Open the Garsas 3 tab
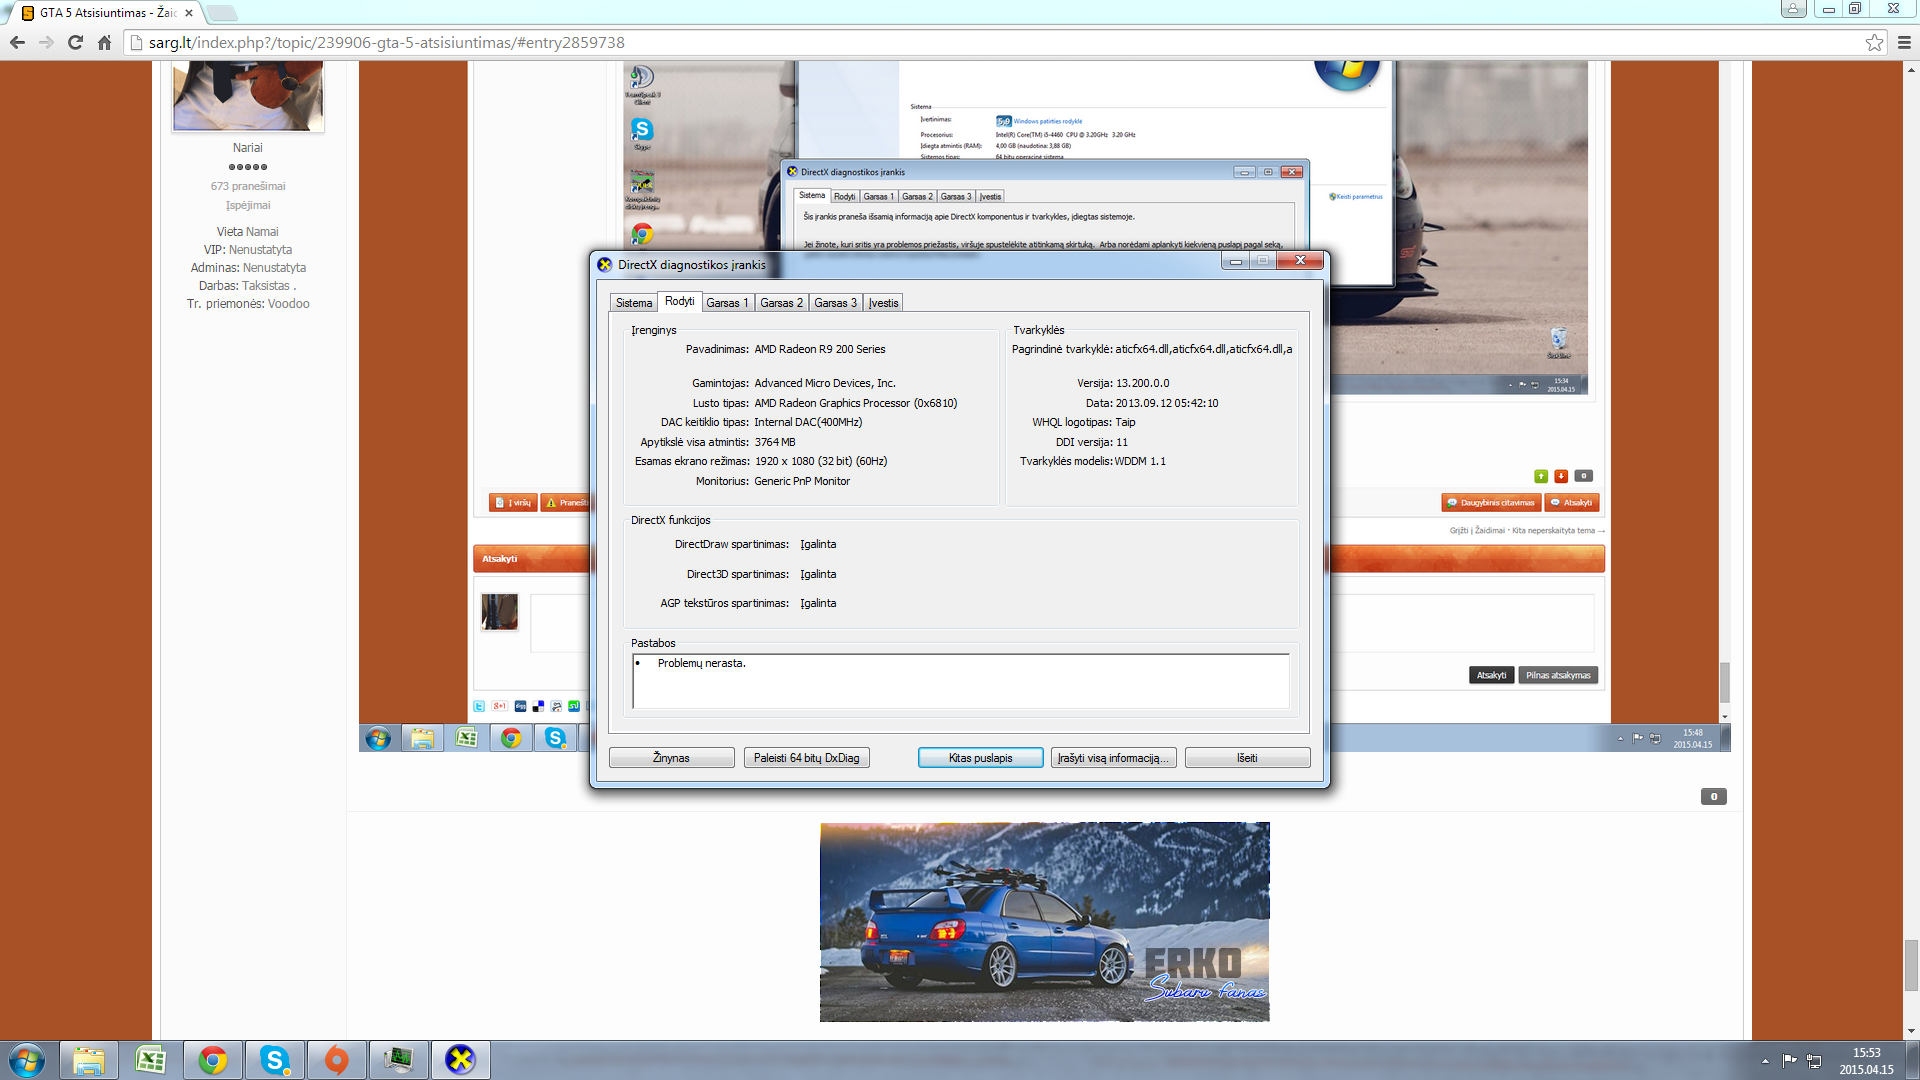Viewport: 1920px width, 1080px height. [835, 303]
